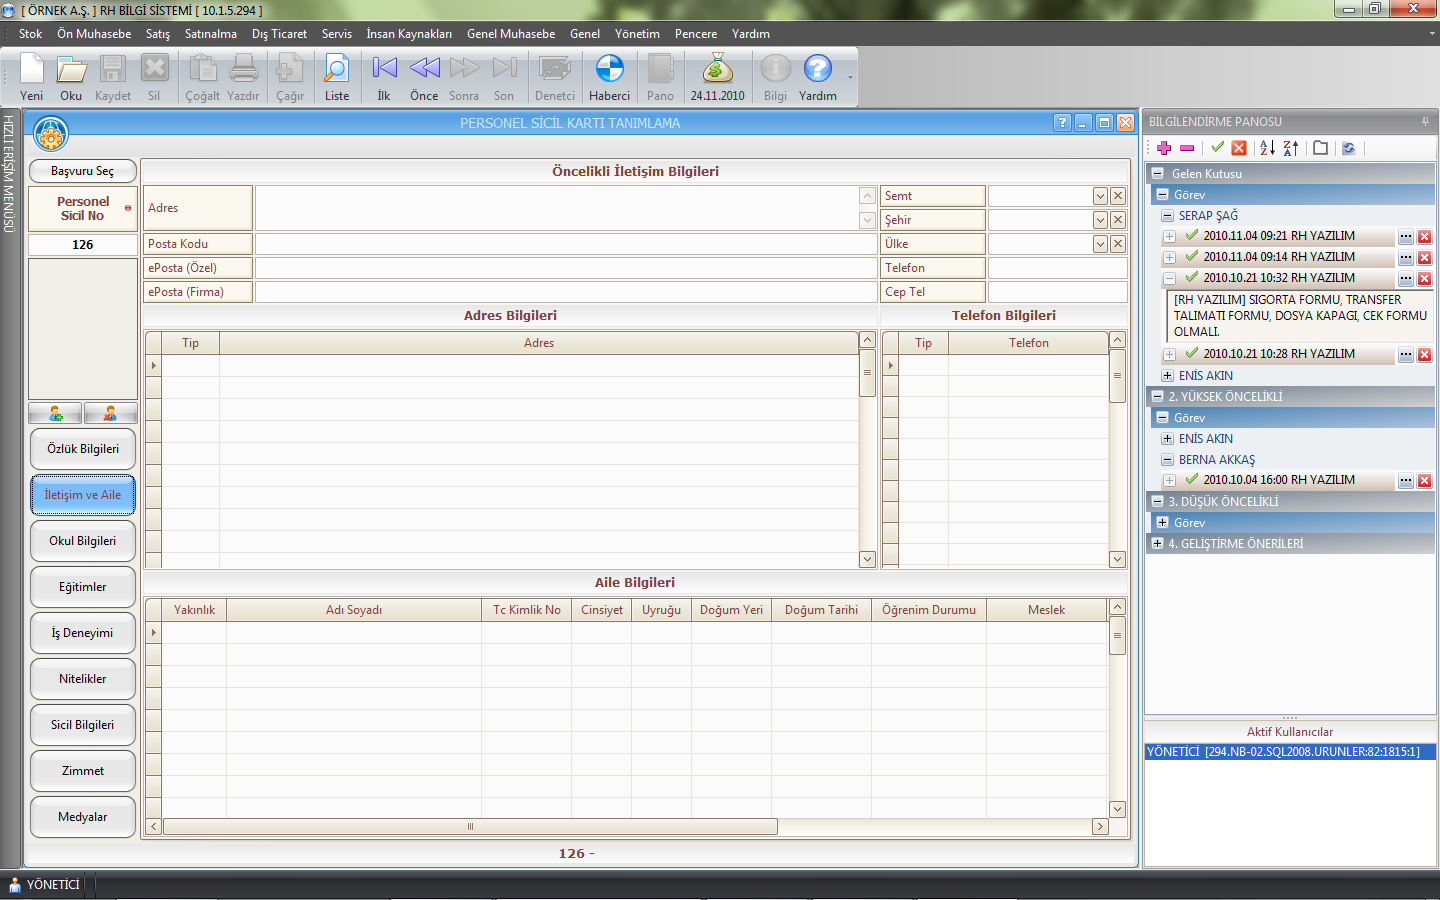Open the Genel Muhasebe menu
1440x900 pixels.
tap(510, 34)
